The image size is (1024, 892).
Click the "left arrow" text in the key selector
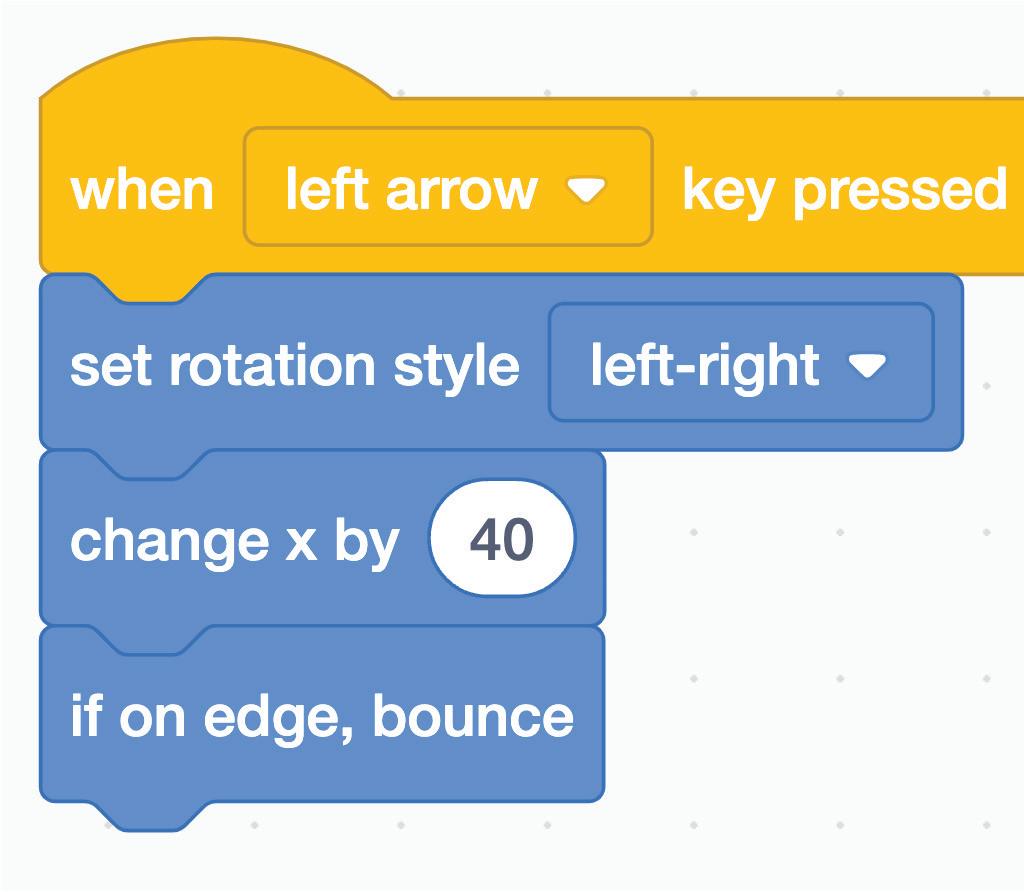(411, 189)
